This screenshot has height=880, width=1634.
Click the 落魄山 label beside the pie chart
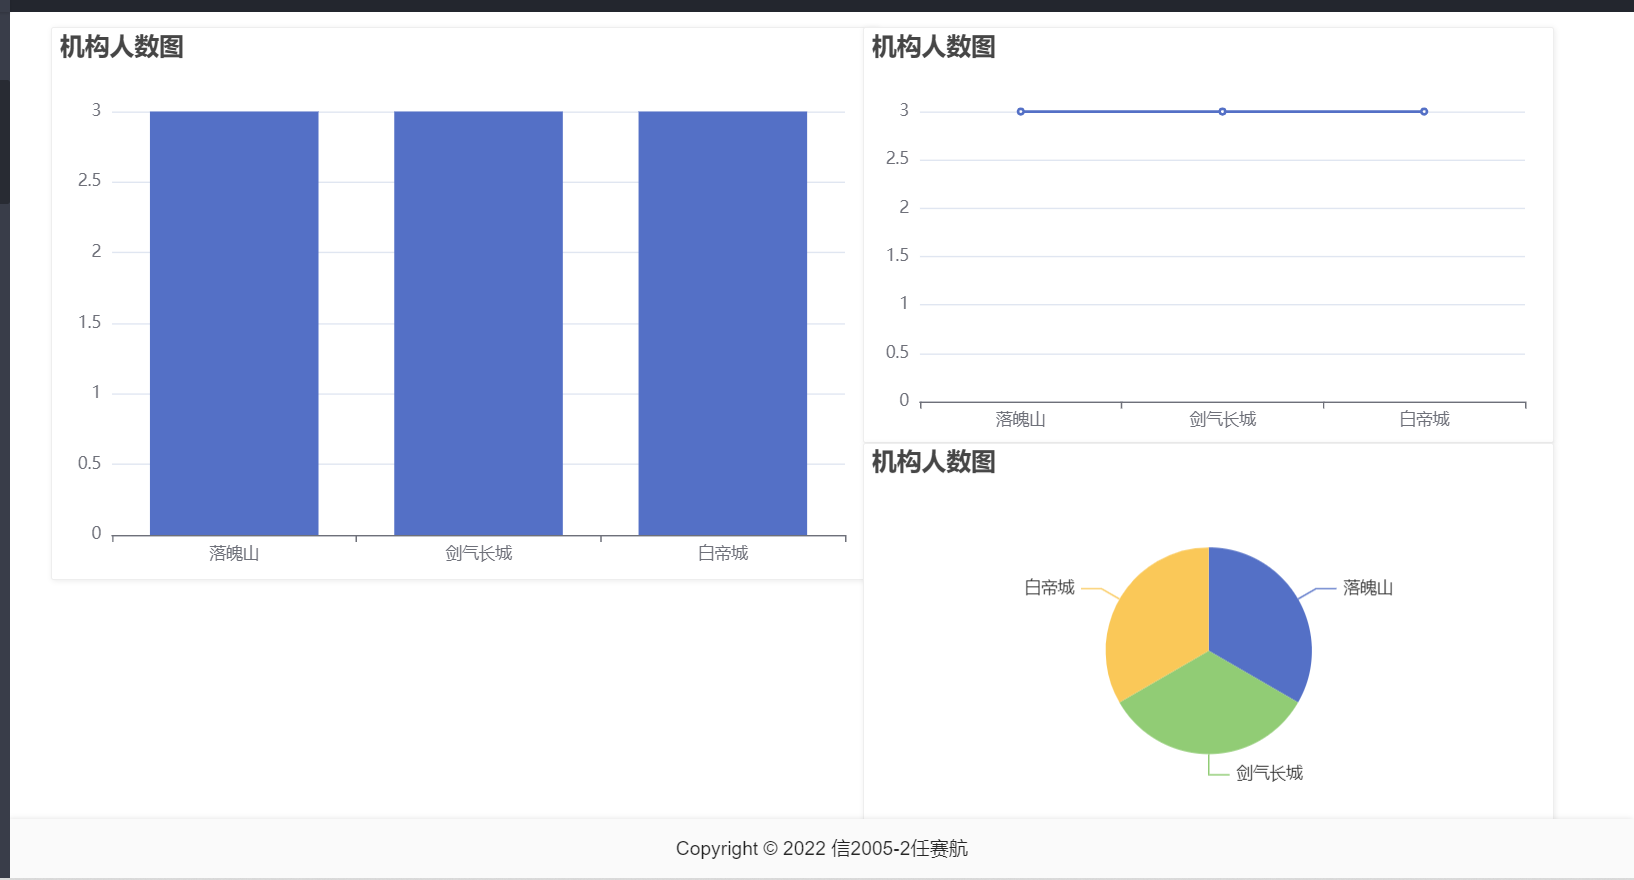point(1368,588)
